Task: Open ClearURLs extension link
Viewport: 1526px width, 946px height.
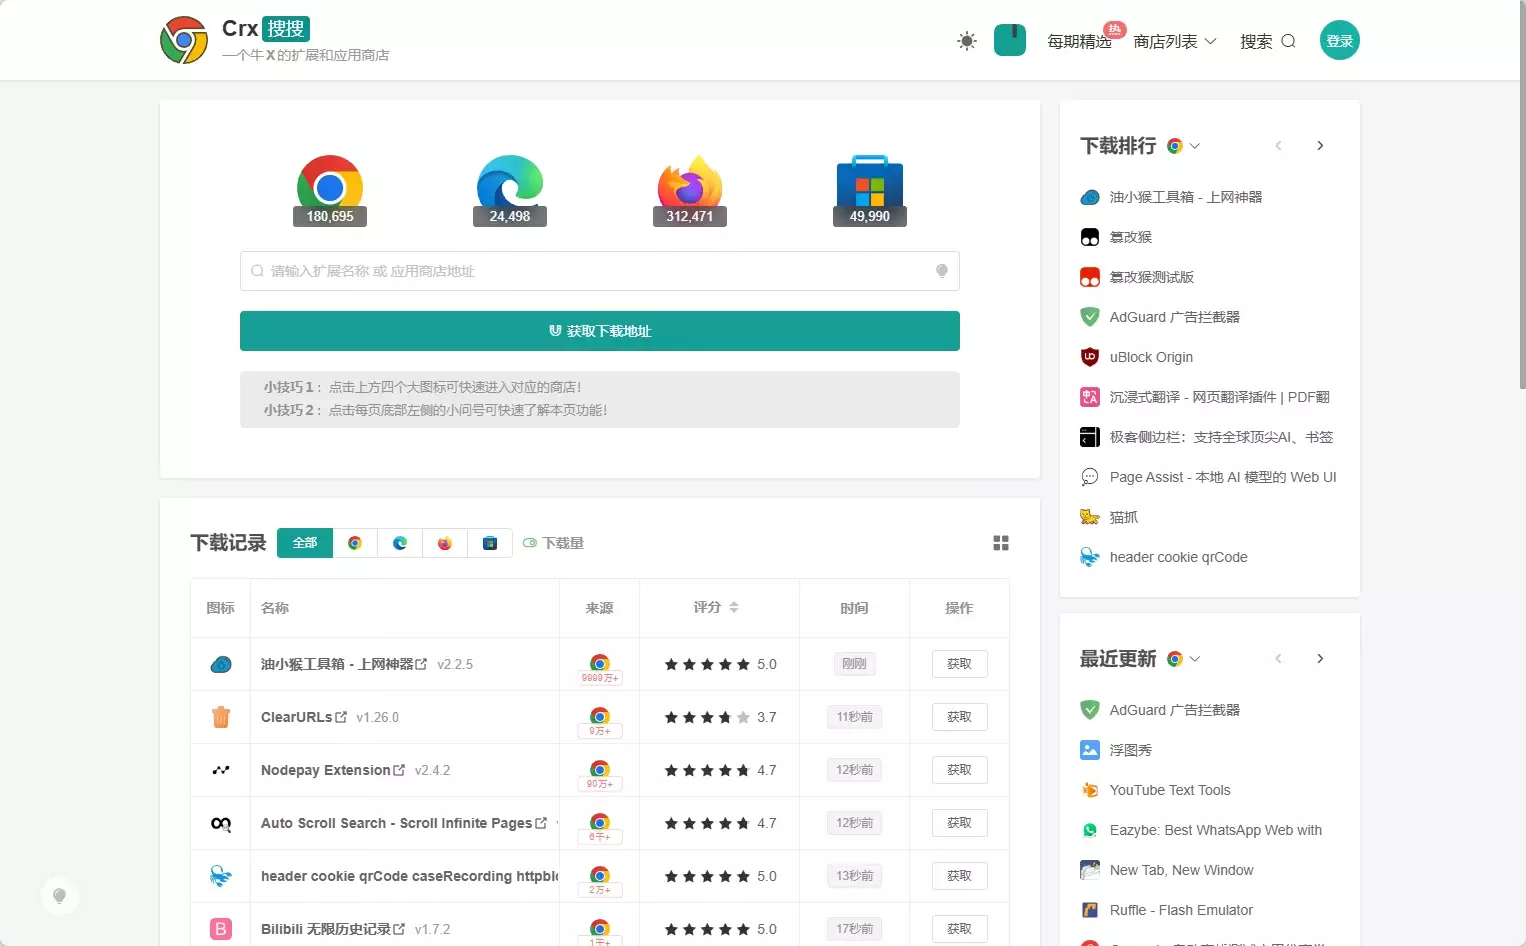Action: 304,717
